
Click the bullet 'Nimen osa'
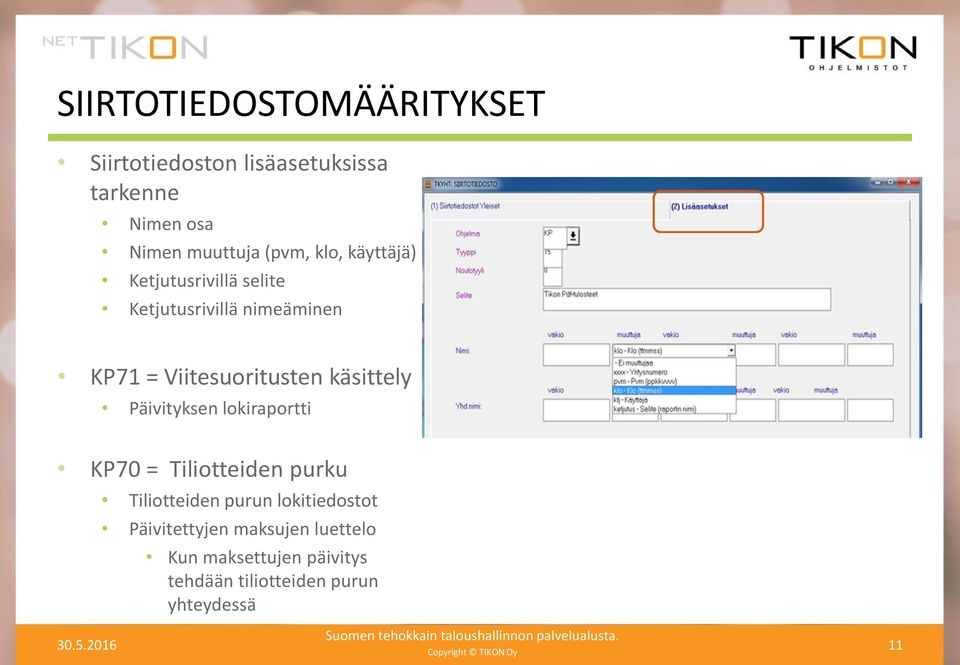click(171, 224)
